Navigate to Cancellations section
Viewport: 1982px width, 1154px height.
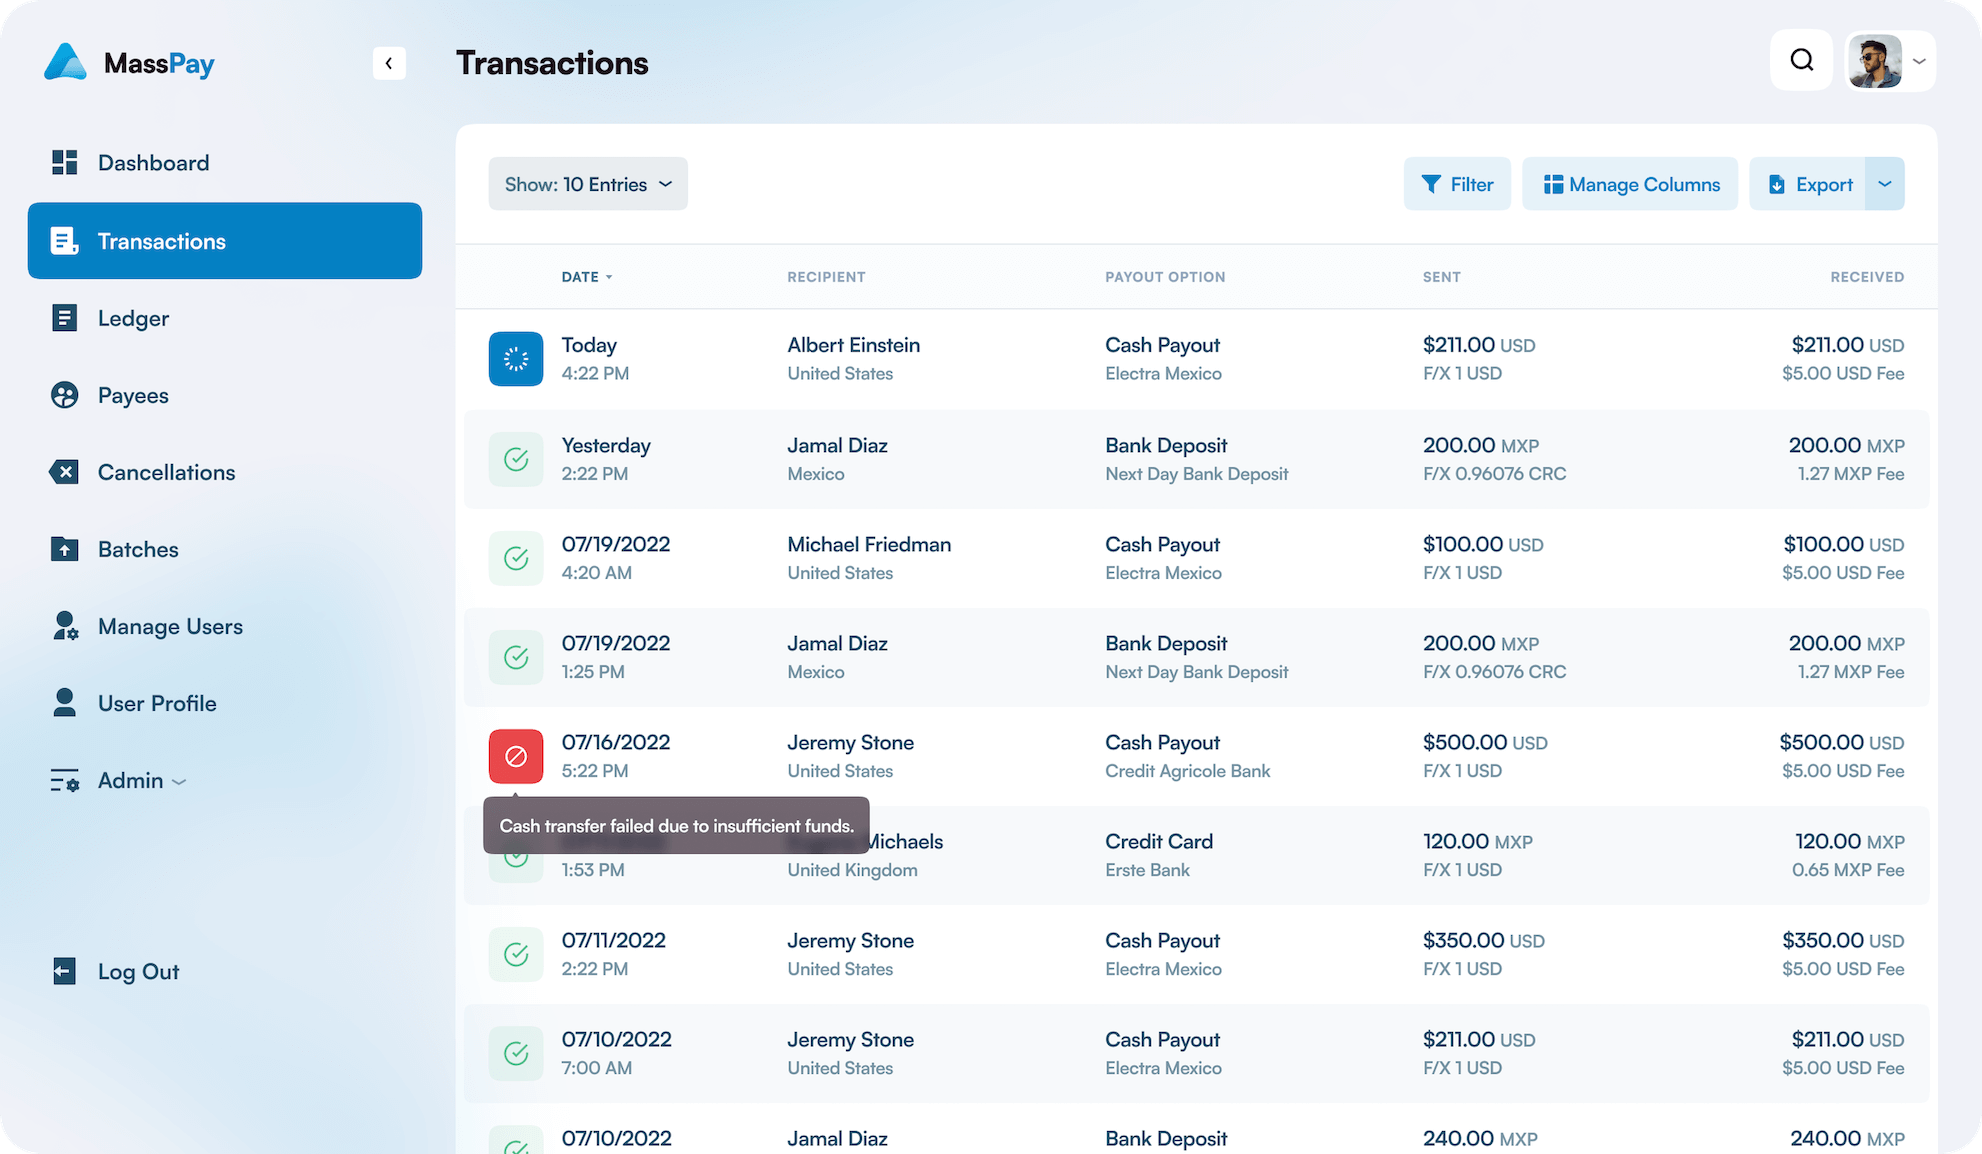click(x=166, y=471)
